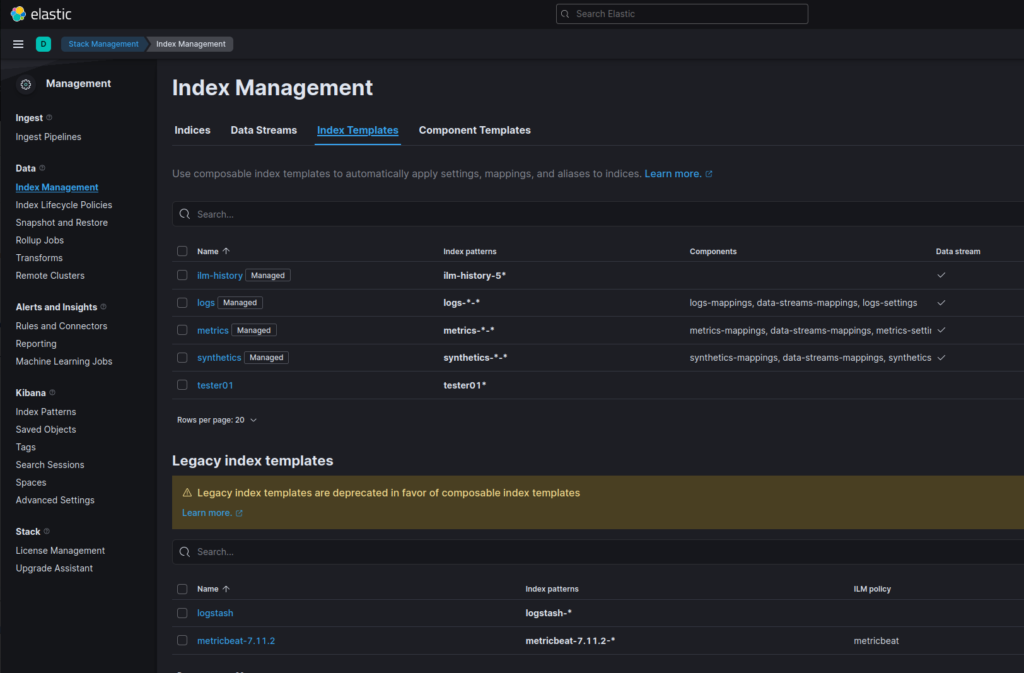Focus the legacy templates search field
The height and width of the screenshot is (673, 1024).
598,552
